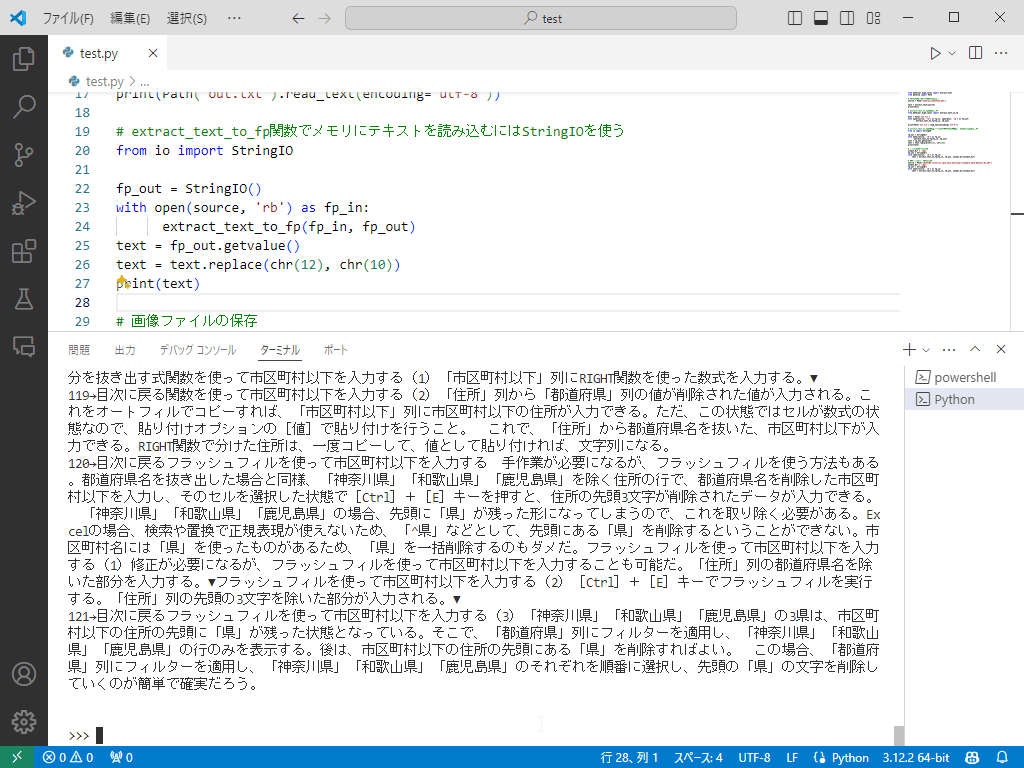
Task: Click the test search box in title bar
Action: pos(541,18)
